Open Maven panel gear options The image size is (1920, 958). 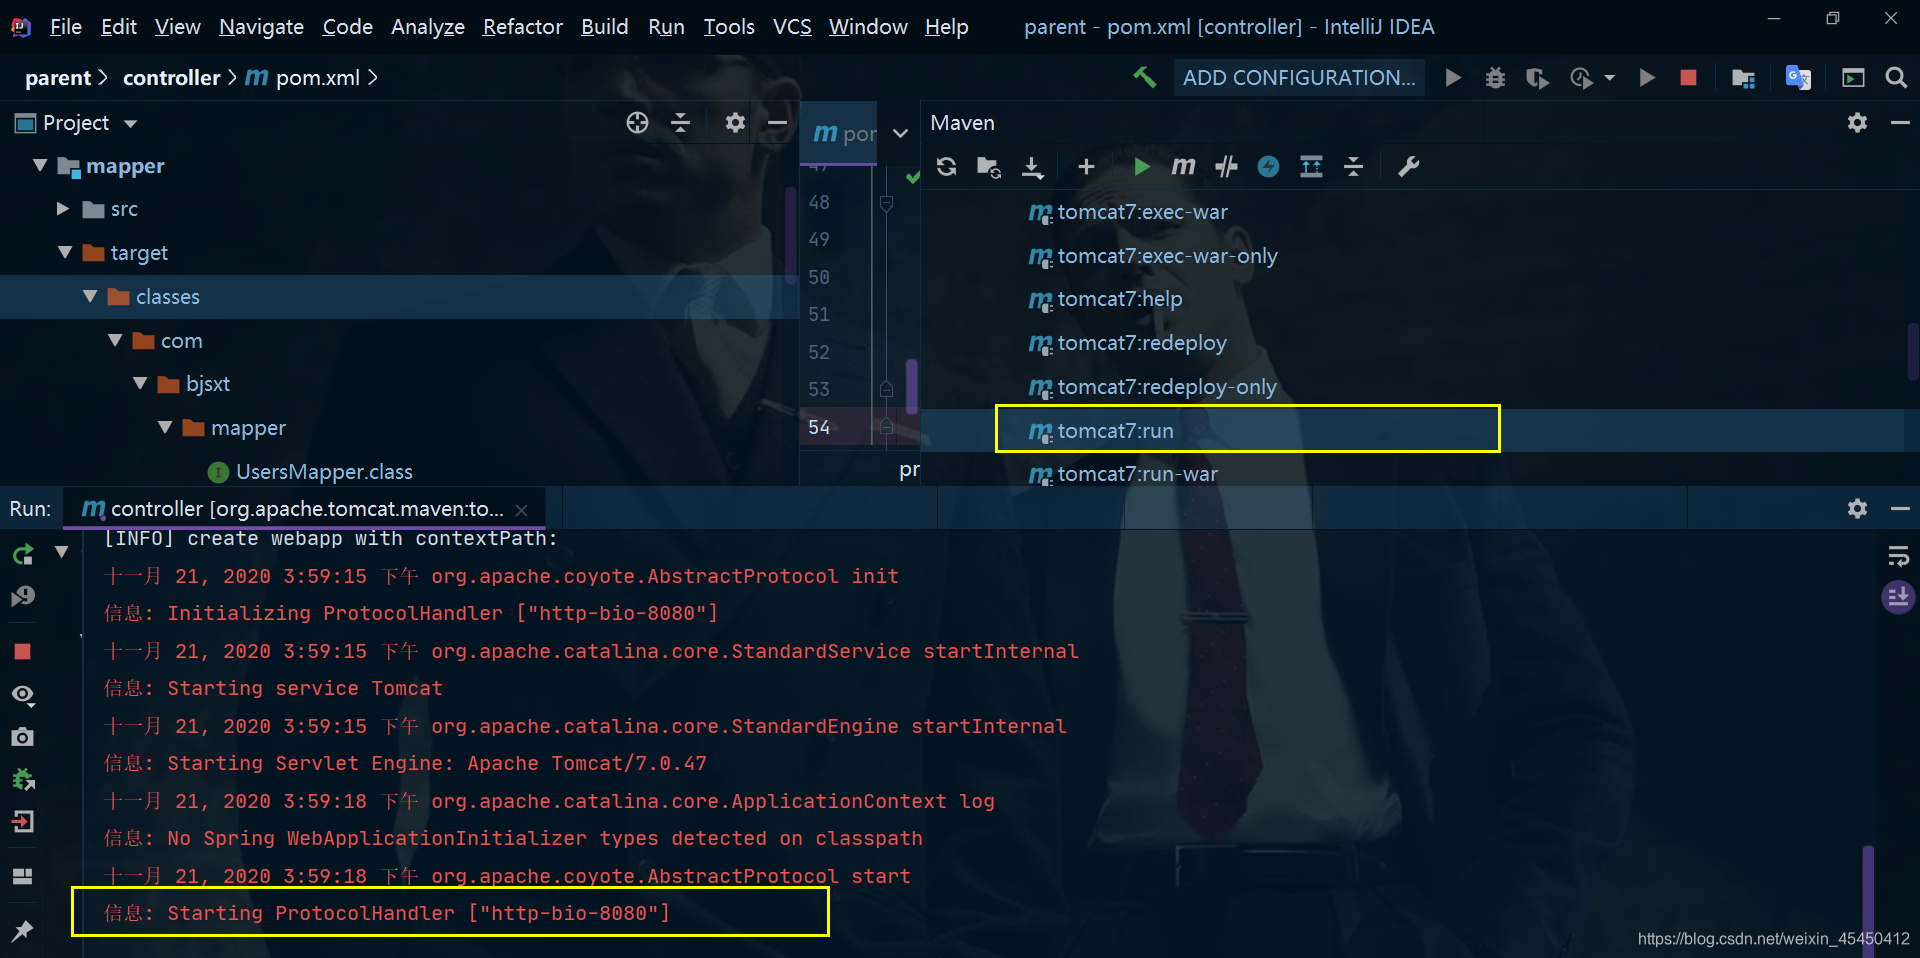1857,123
